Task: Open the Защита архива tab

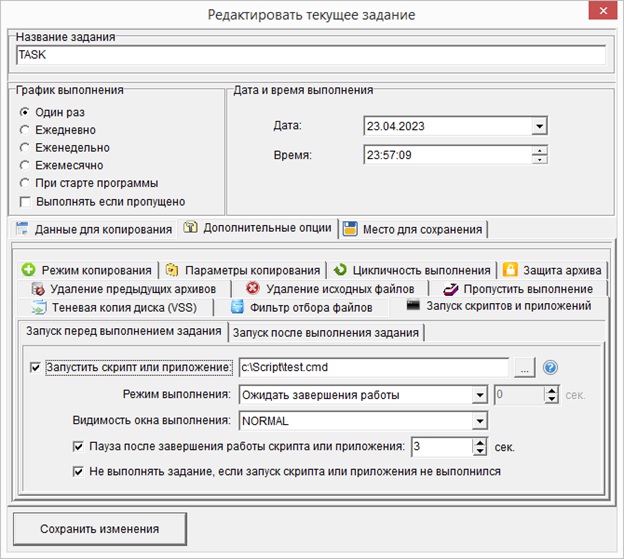Action: pyautogui.click(x=552, y=270)
